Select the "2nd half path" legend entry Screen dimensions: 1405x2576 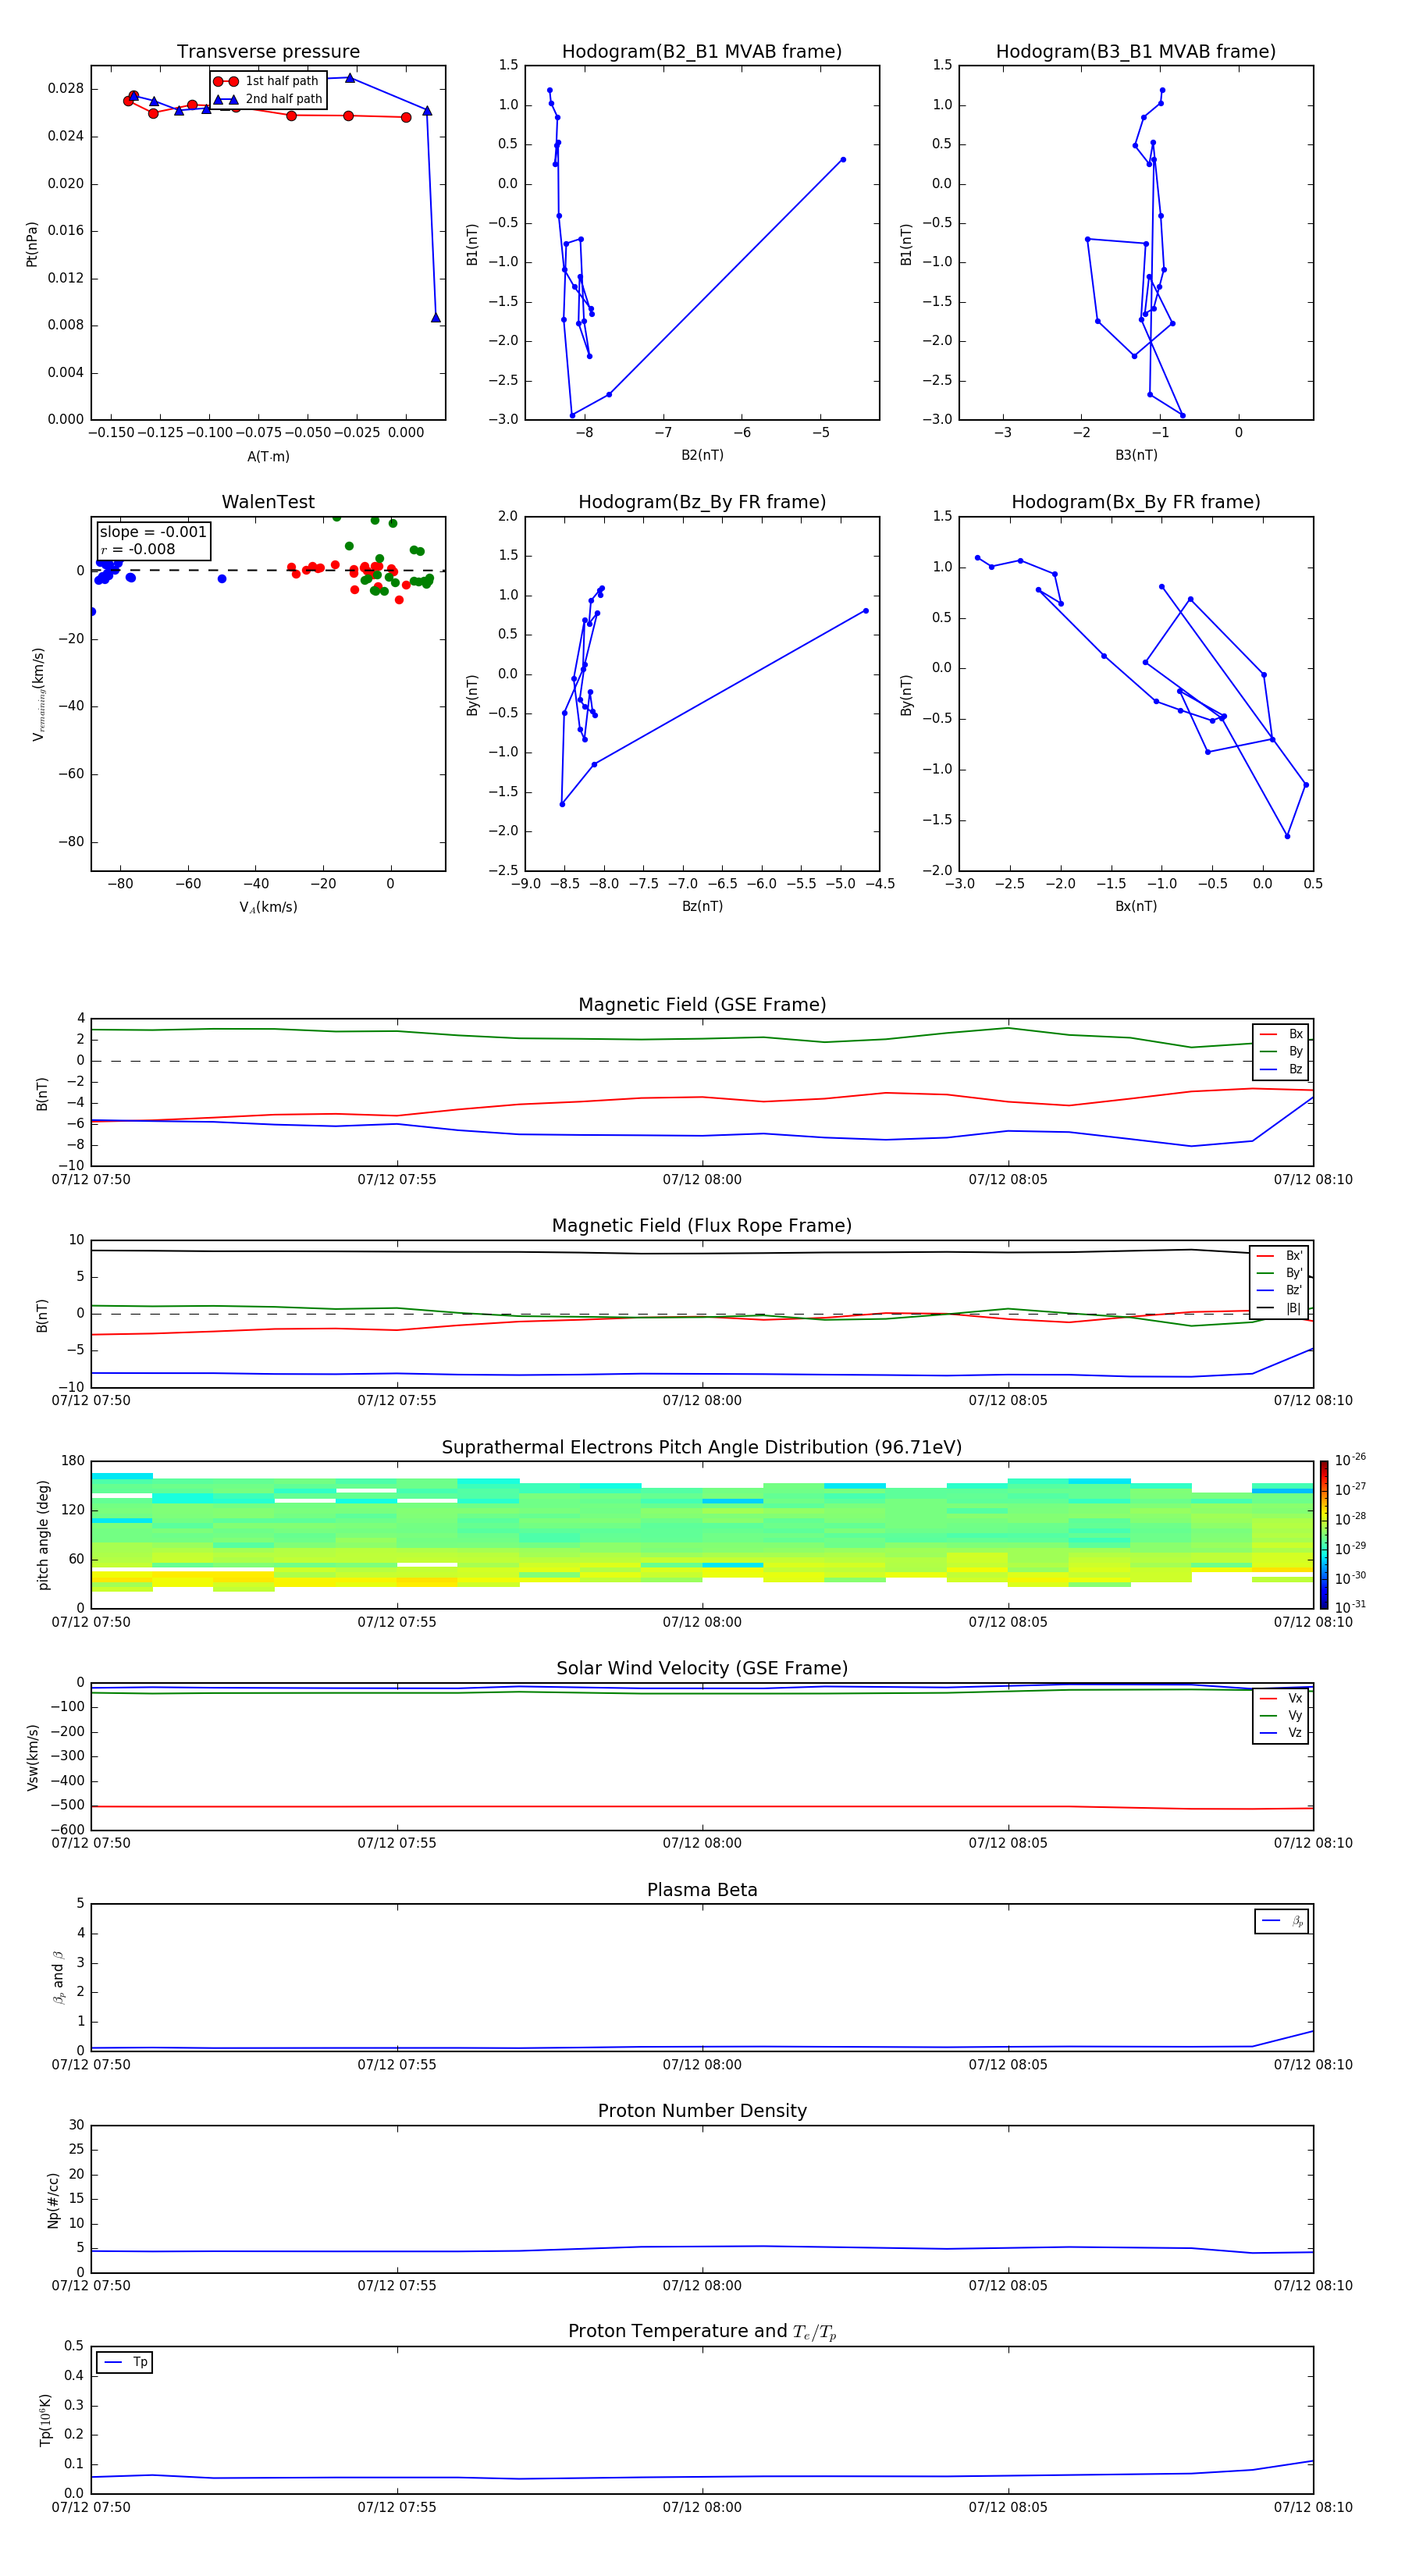pyautogui.click(x=267, y=99)
